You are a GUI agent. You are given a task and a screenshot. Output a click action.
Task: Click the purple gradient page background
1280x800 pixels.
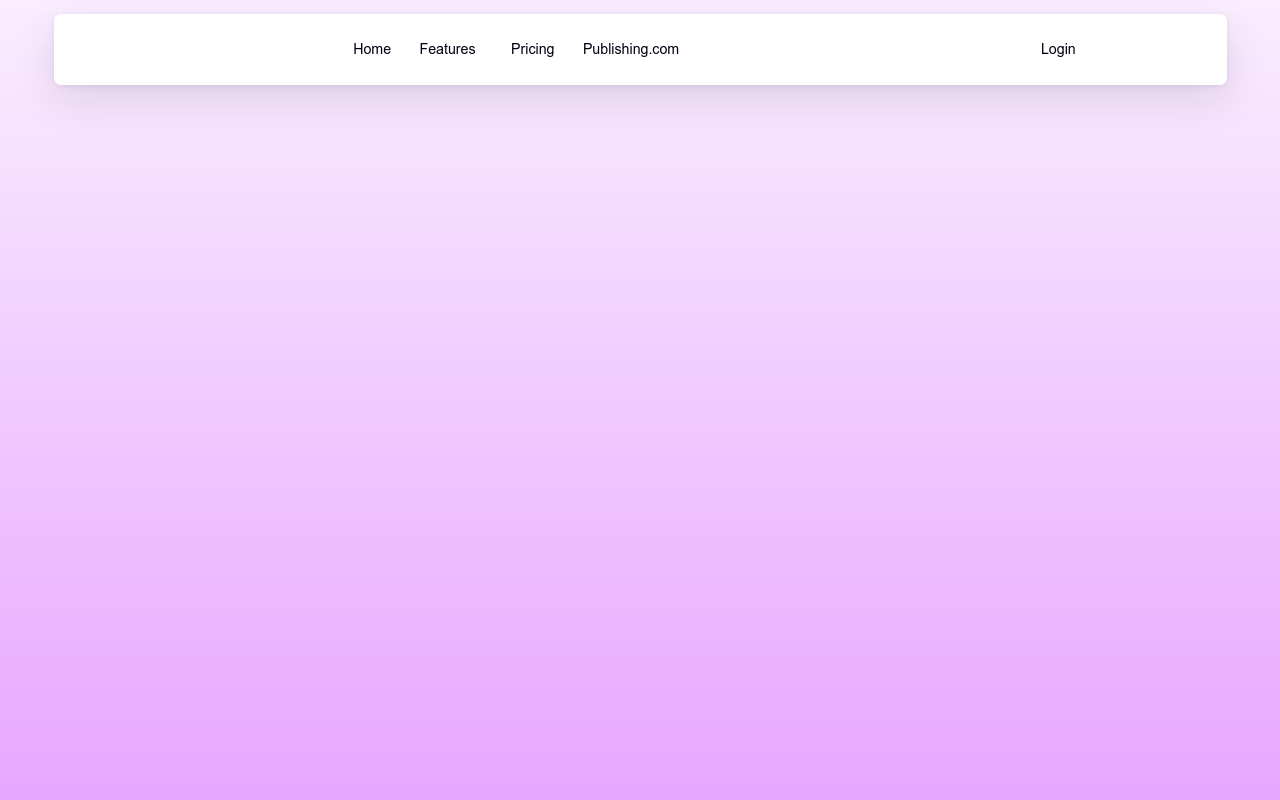coord(640,450)
